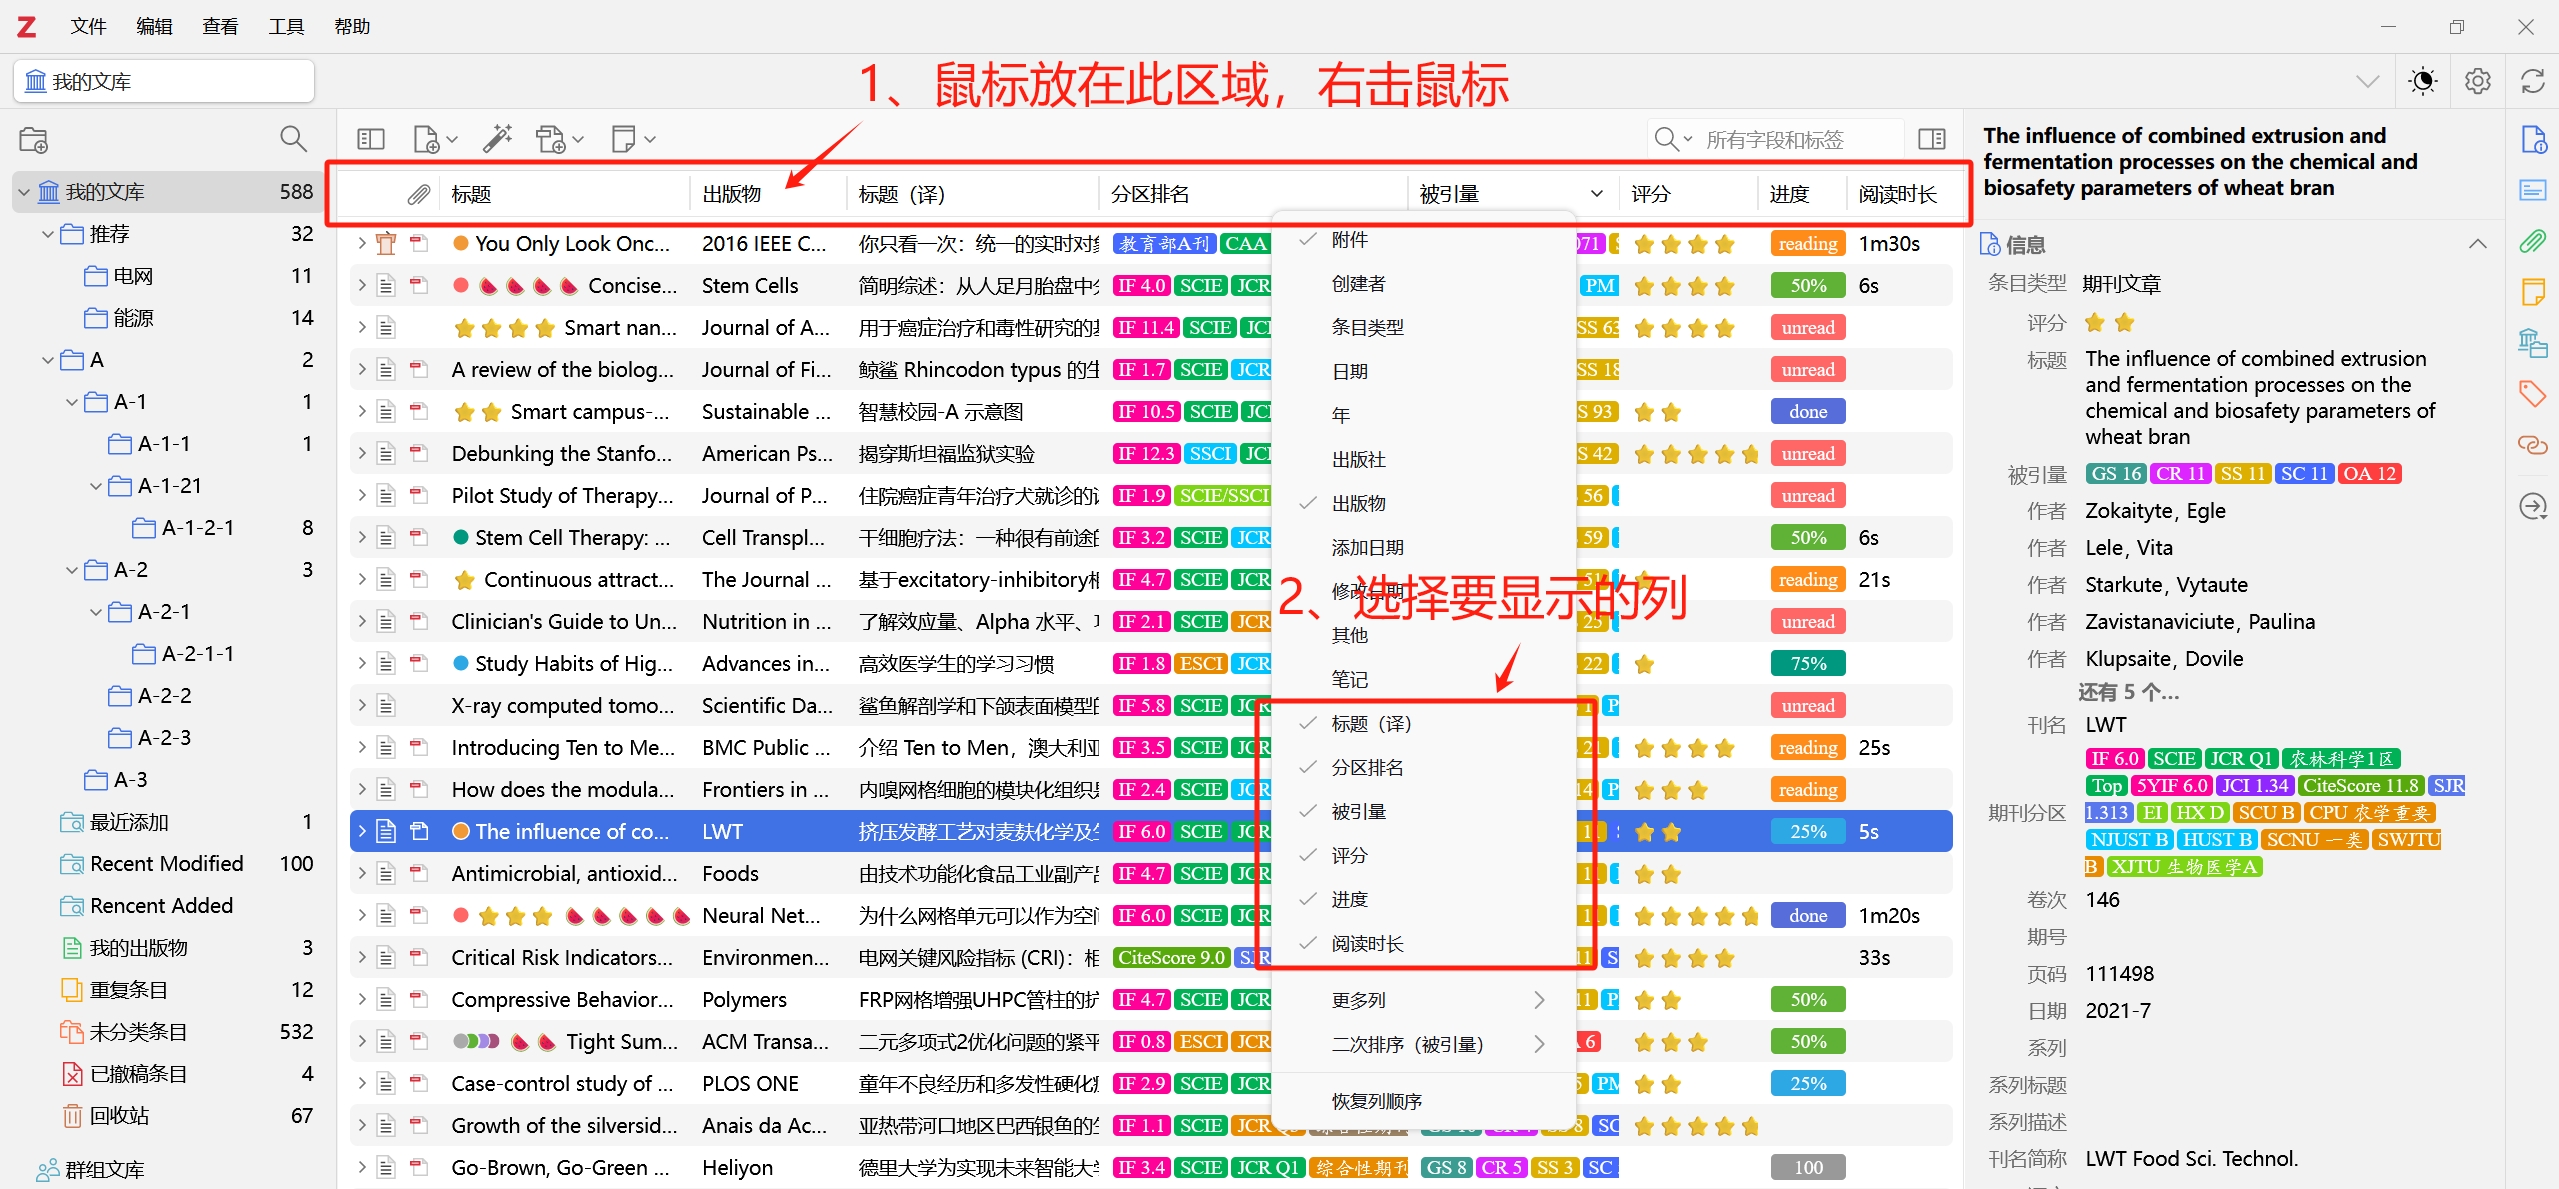Click the 75% reading progress bar
Viewport: 2559px width, 1189px height.
1806,662
